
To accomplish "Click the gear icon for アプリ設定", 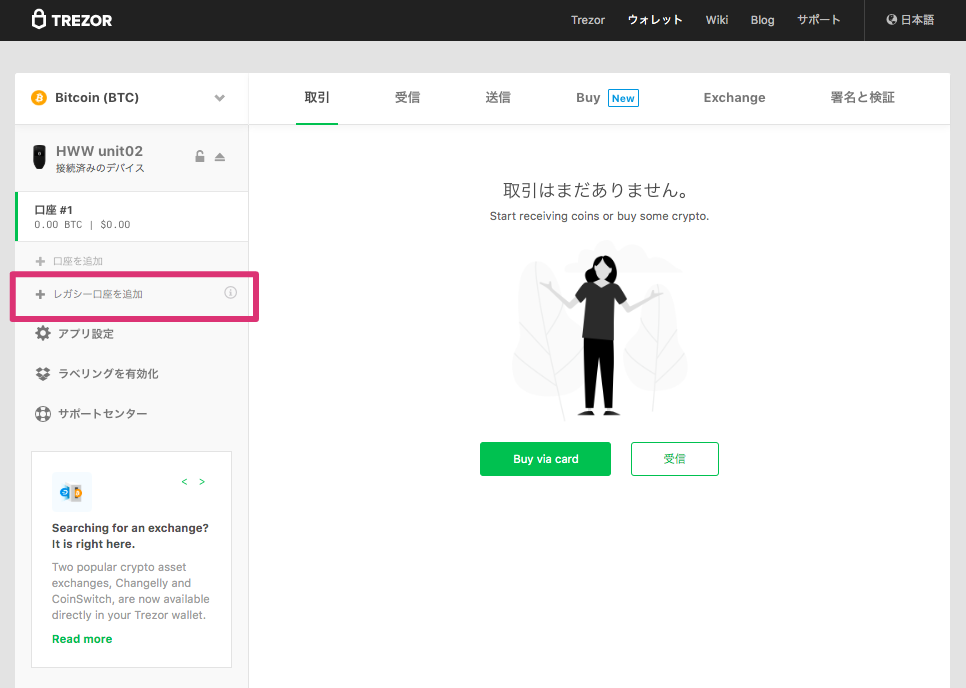I will 43,333.
